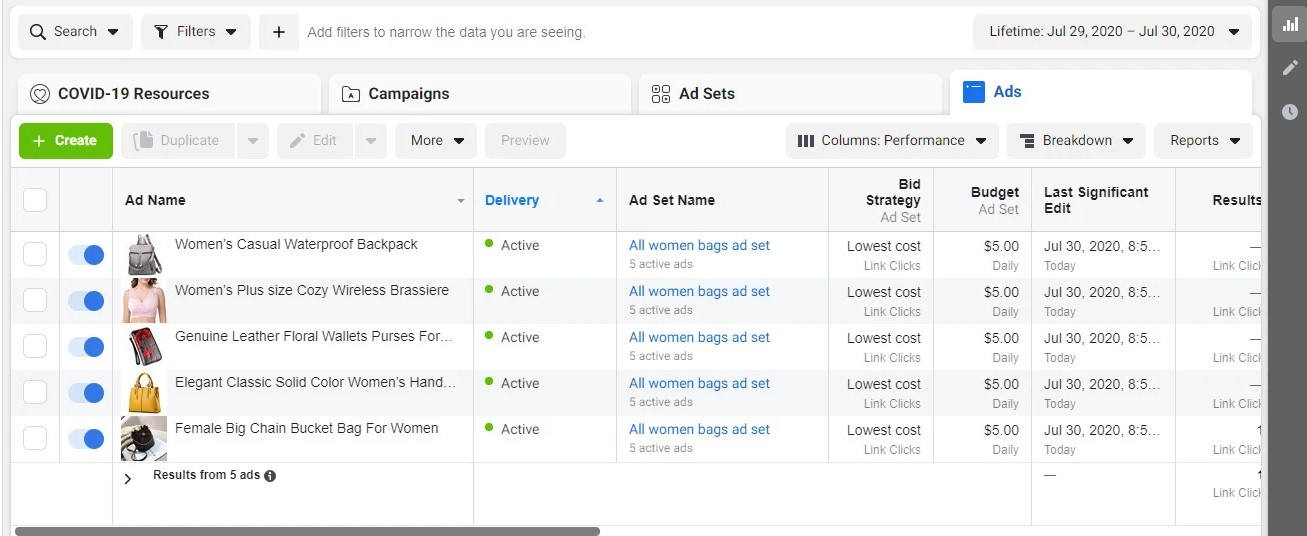Screen dimensions: 1307x536
Task: Click the pencil edit icon in sidebar
Action: coord(1290,68)
